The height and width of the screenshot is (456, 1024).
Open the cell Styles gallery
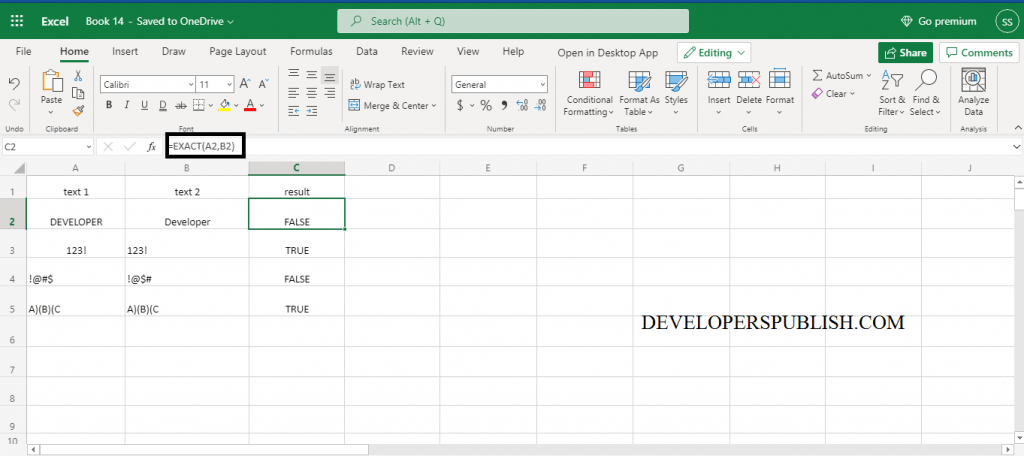point(676,93)
